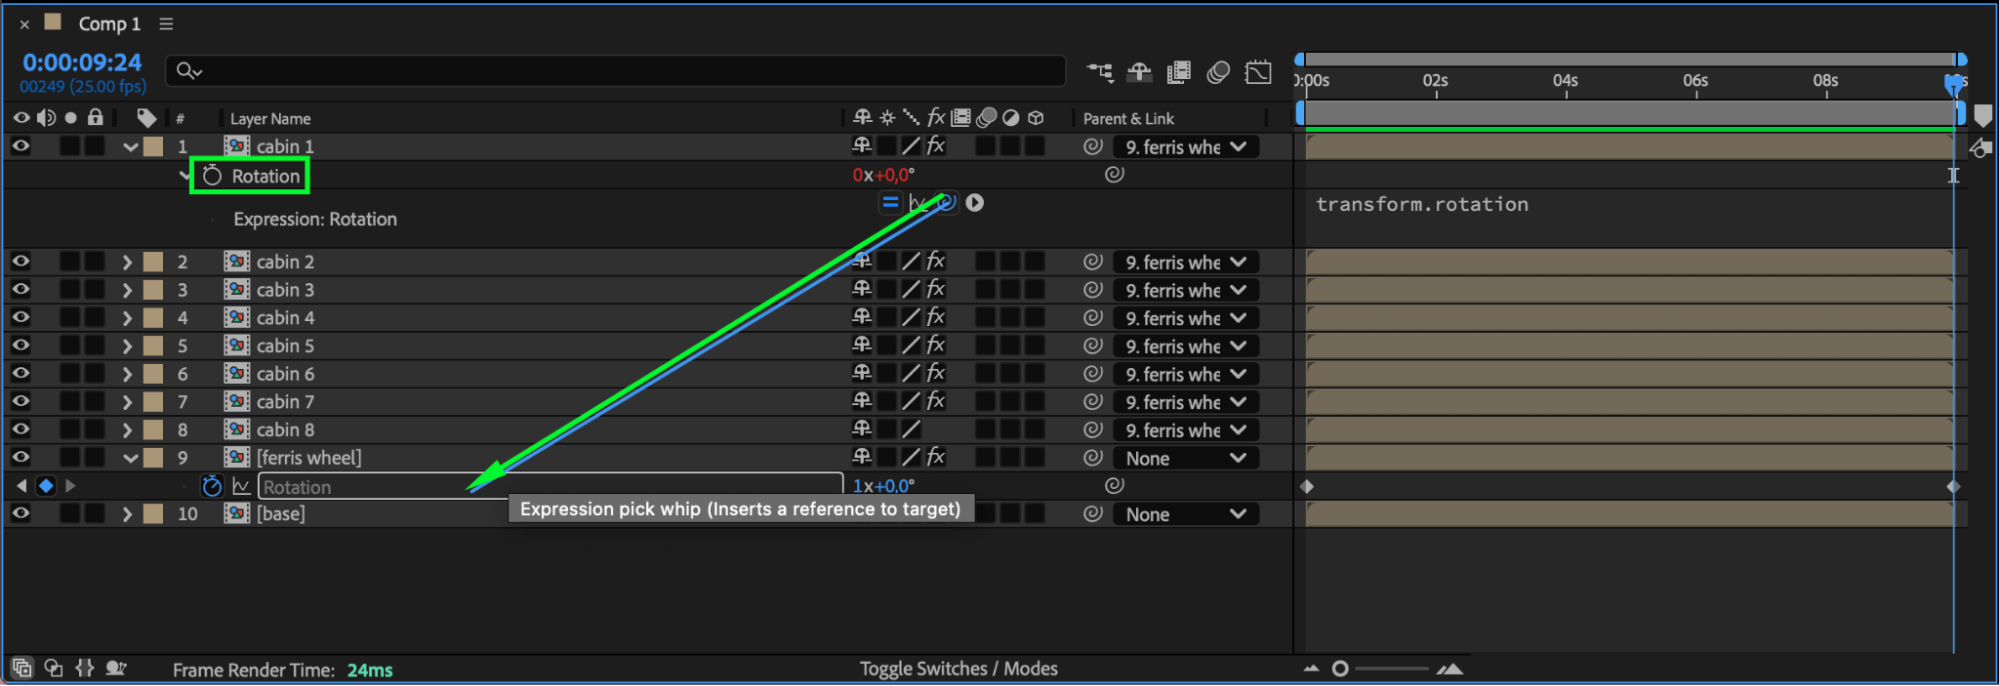Click the parent pick whip for cabin 2

pyautogui.click(x=1092, y=261)
